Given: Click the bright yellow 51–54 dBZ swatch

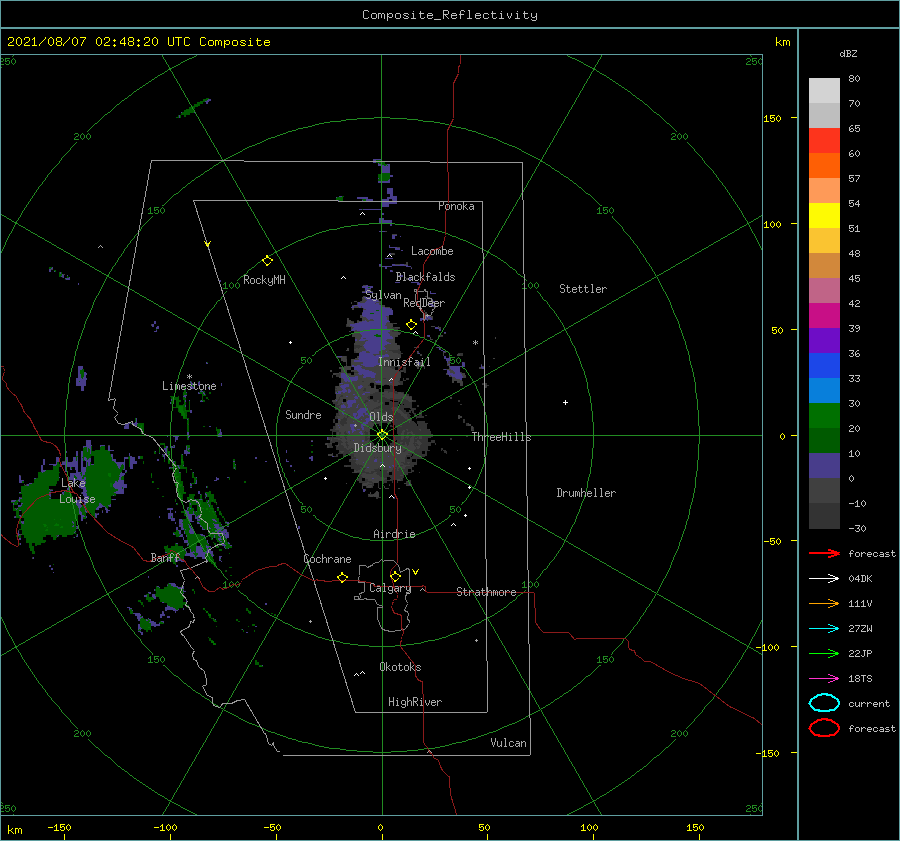Looking at the screenshot, I should tap(824, 215).
